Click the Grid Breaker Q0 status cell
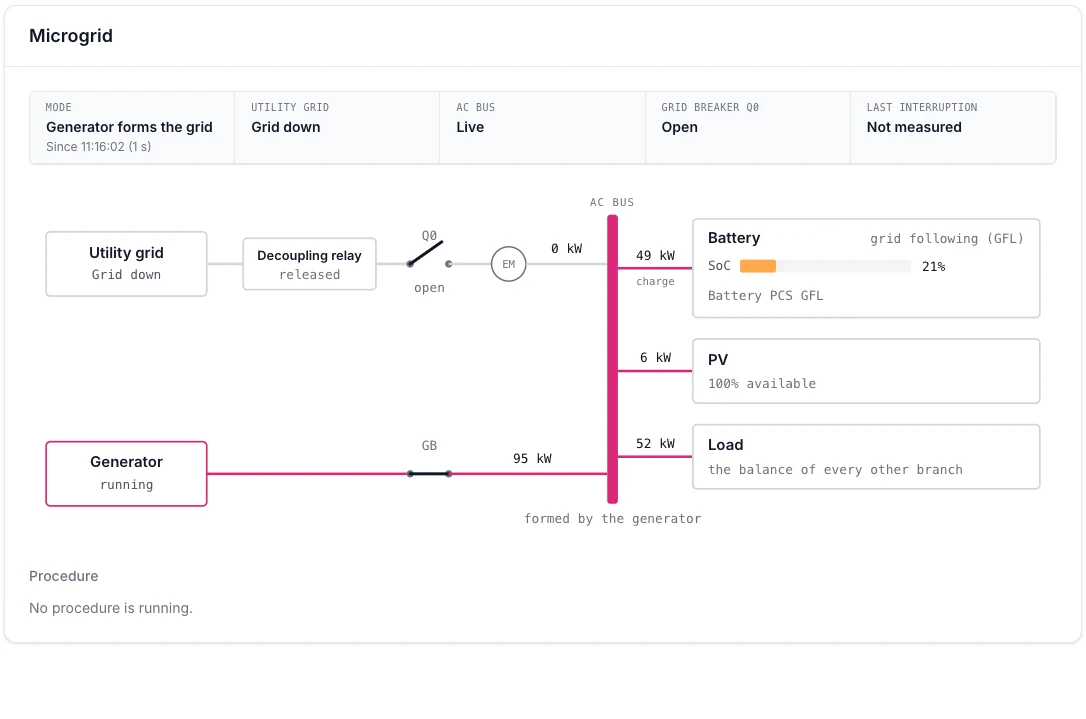Image resolution: width=1086 pixels, height=719 pixels. [747, 127]
